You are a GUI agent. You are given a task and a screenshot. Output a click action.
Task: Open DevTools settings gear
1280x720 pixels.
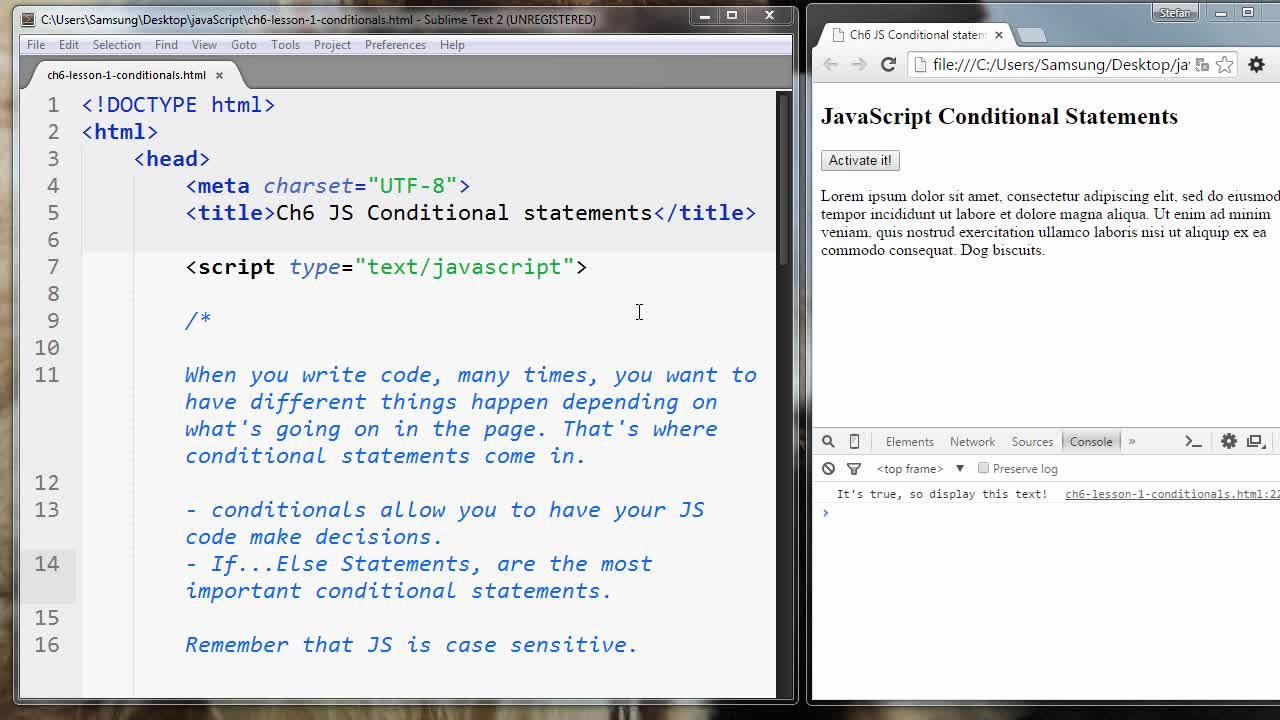pyautogui.click(x=1229, y=442)
